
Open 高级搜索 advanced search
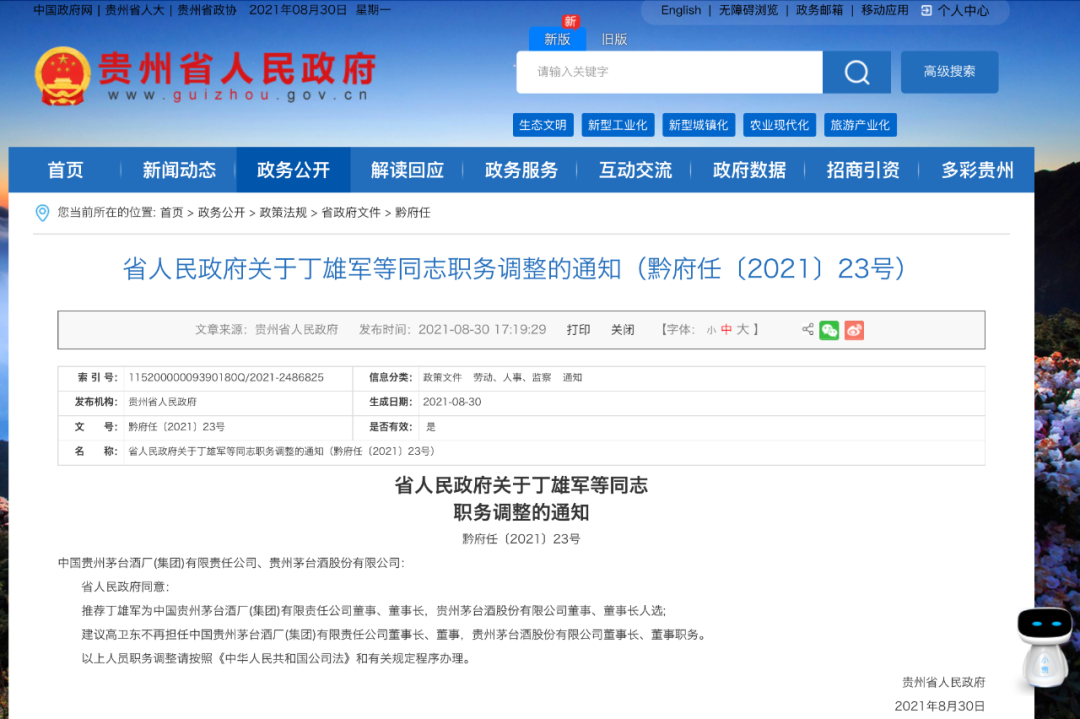point(948,72)
